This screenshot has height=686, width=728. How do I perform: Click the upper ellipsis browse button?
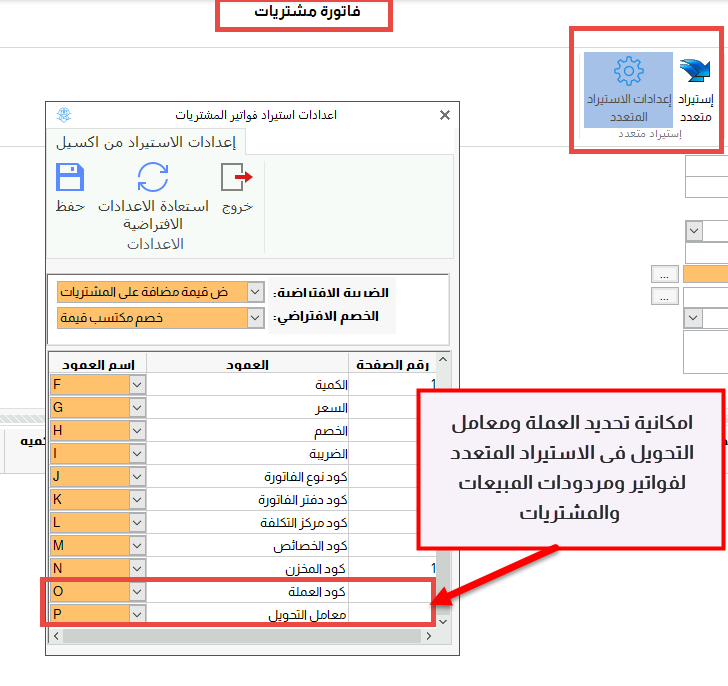point(664,275)
